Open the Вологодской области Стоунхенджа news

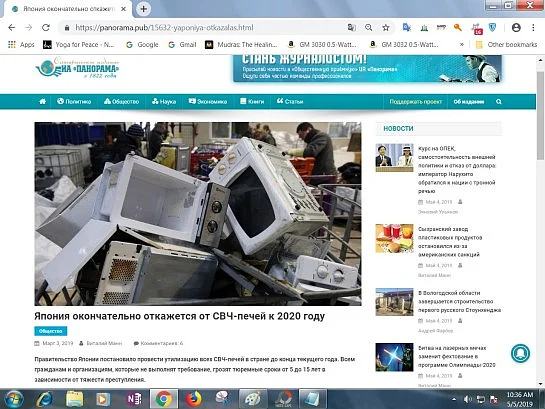tap(459, 301)
